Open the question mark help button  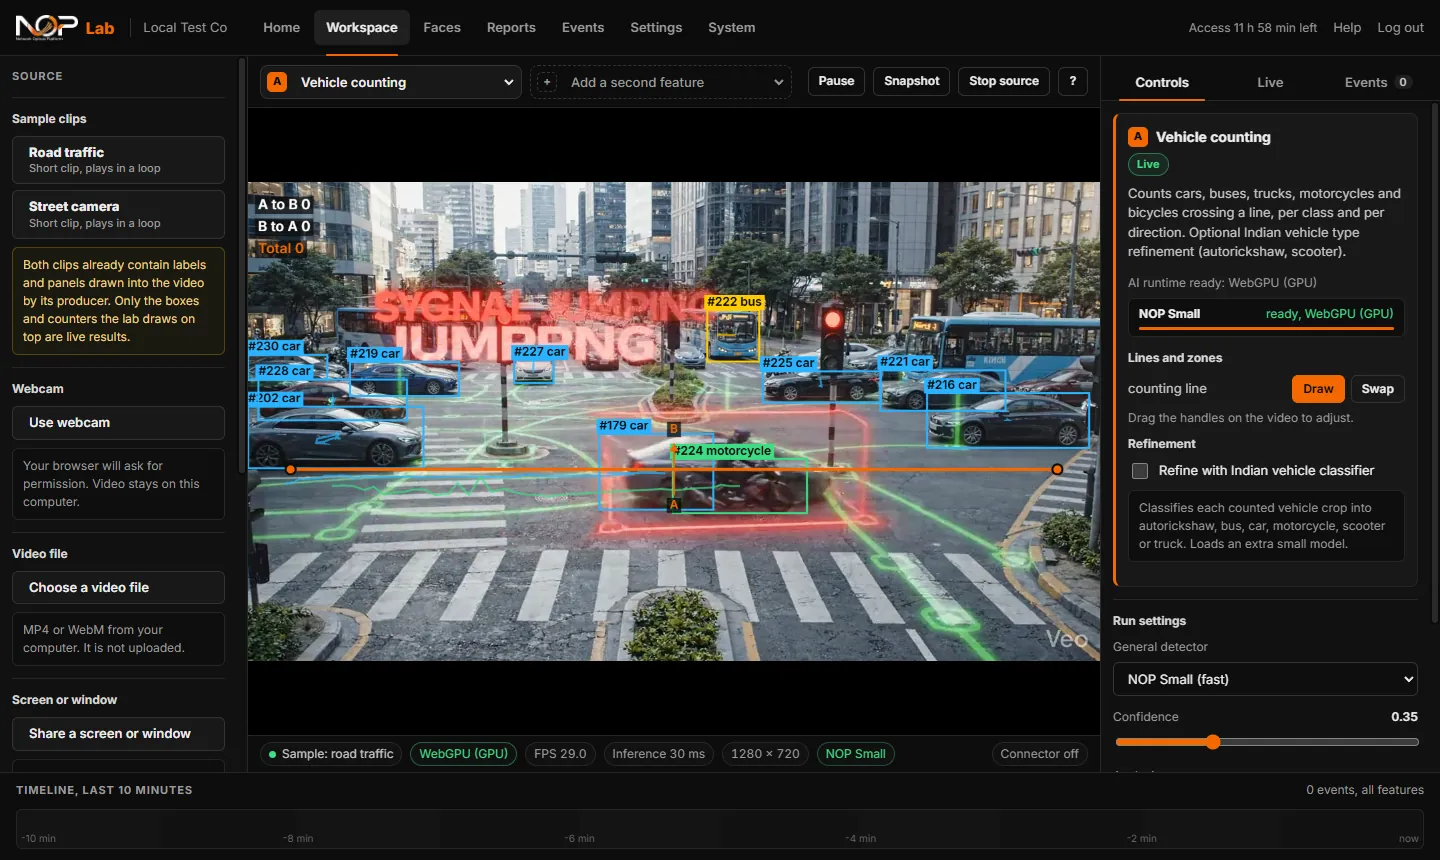point(1073,81)
